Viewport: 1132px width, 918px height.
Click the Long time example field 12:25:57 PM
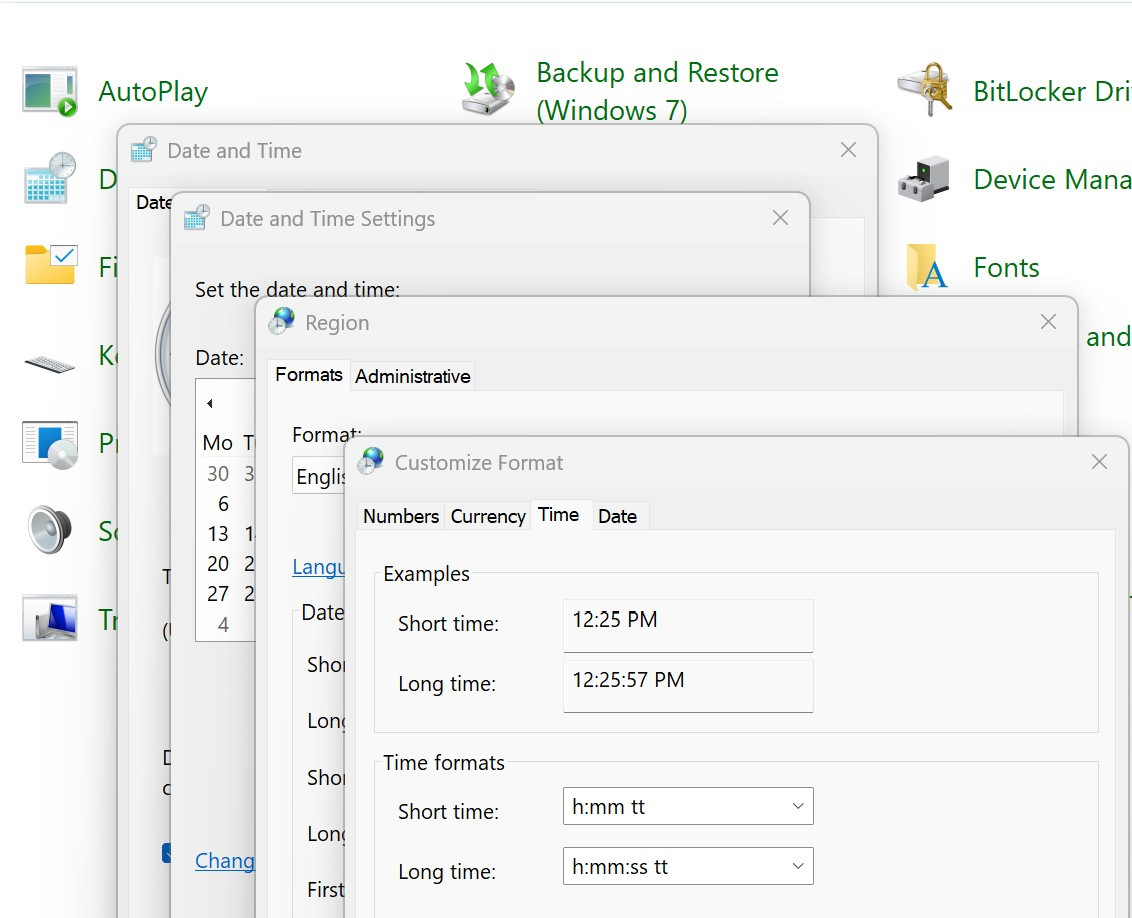click(688, 686)
